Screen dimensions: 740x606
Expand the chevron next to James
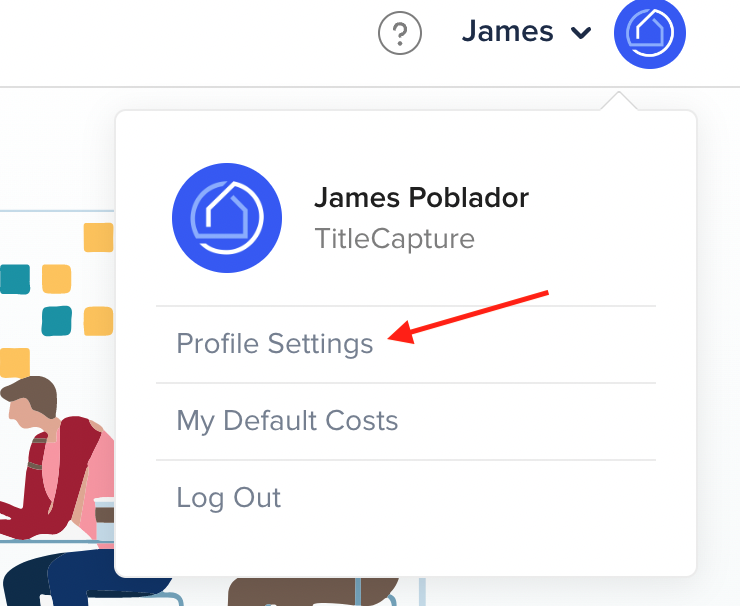(x=580, y=33)
